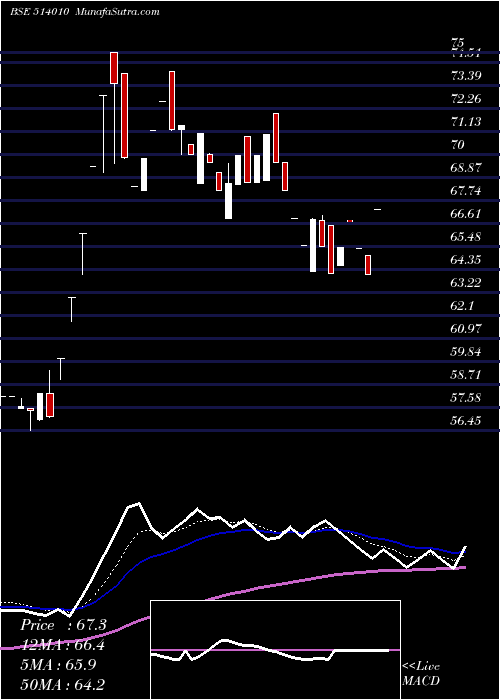Click the 67.74 price axis label

coord(466,191)
